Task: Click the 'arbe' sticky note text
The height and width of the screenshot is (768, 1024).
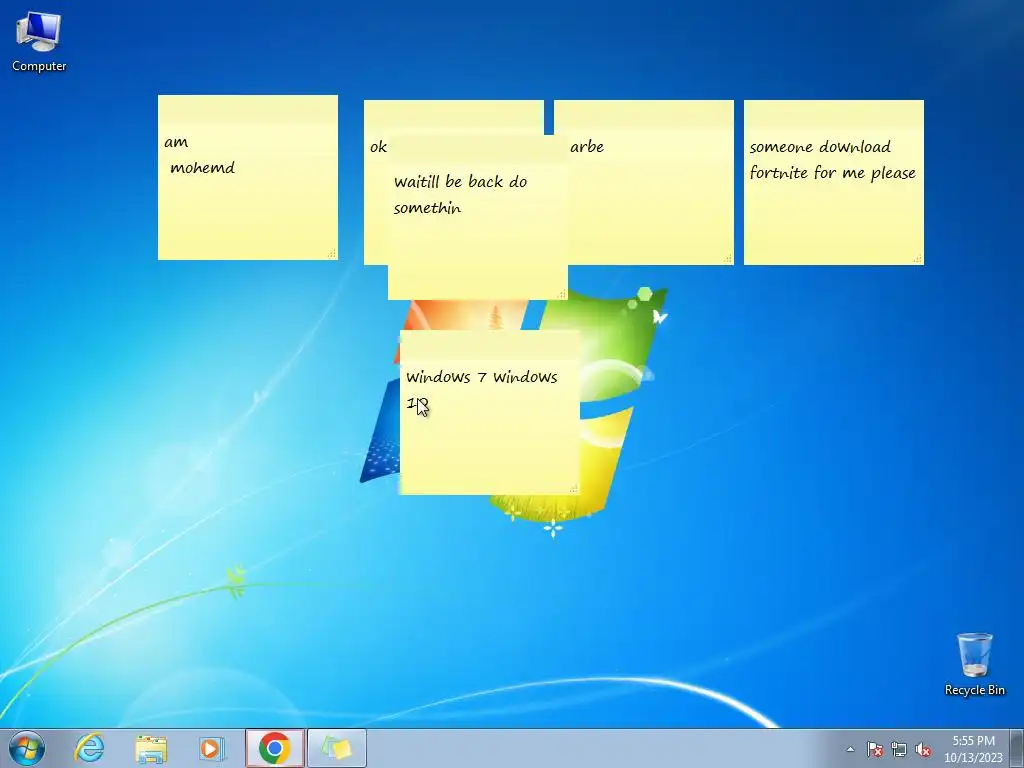Action: [x=586, y=147]
